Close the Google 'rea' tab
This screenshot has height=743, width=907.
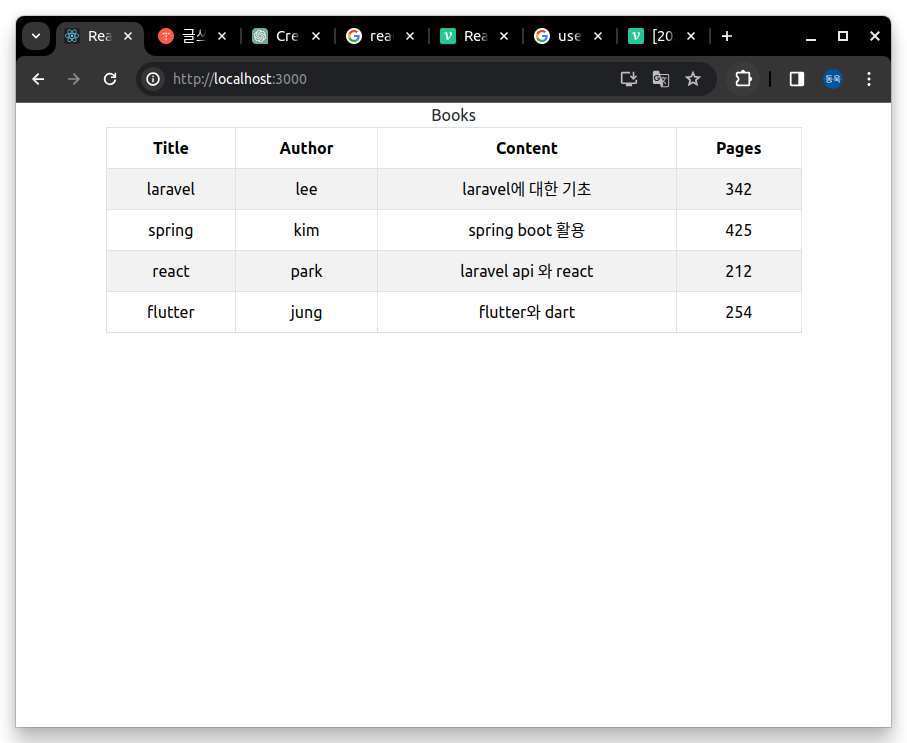tap(410, 36)
